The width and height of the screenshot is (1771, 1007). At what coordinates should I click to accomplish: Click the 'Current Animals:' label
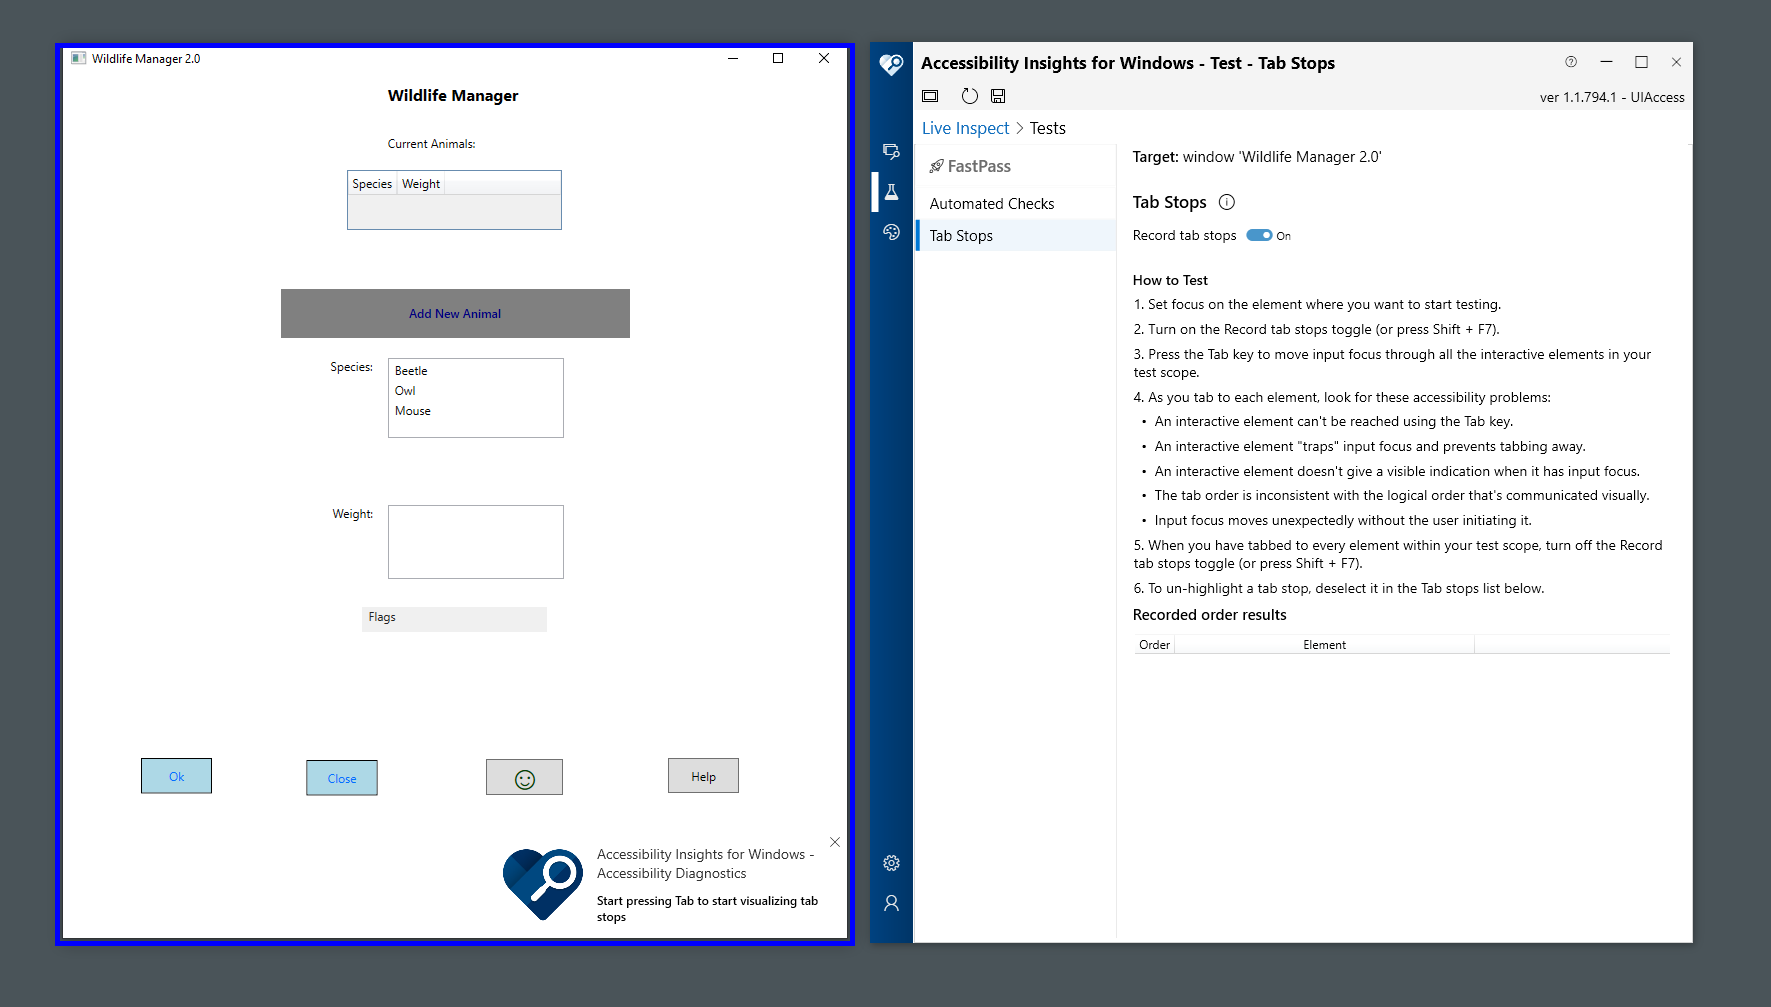(431, 144)
